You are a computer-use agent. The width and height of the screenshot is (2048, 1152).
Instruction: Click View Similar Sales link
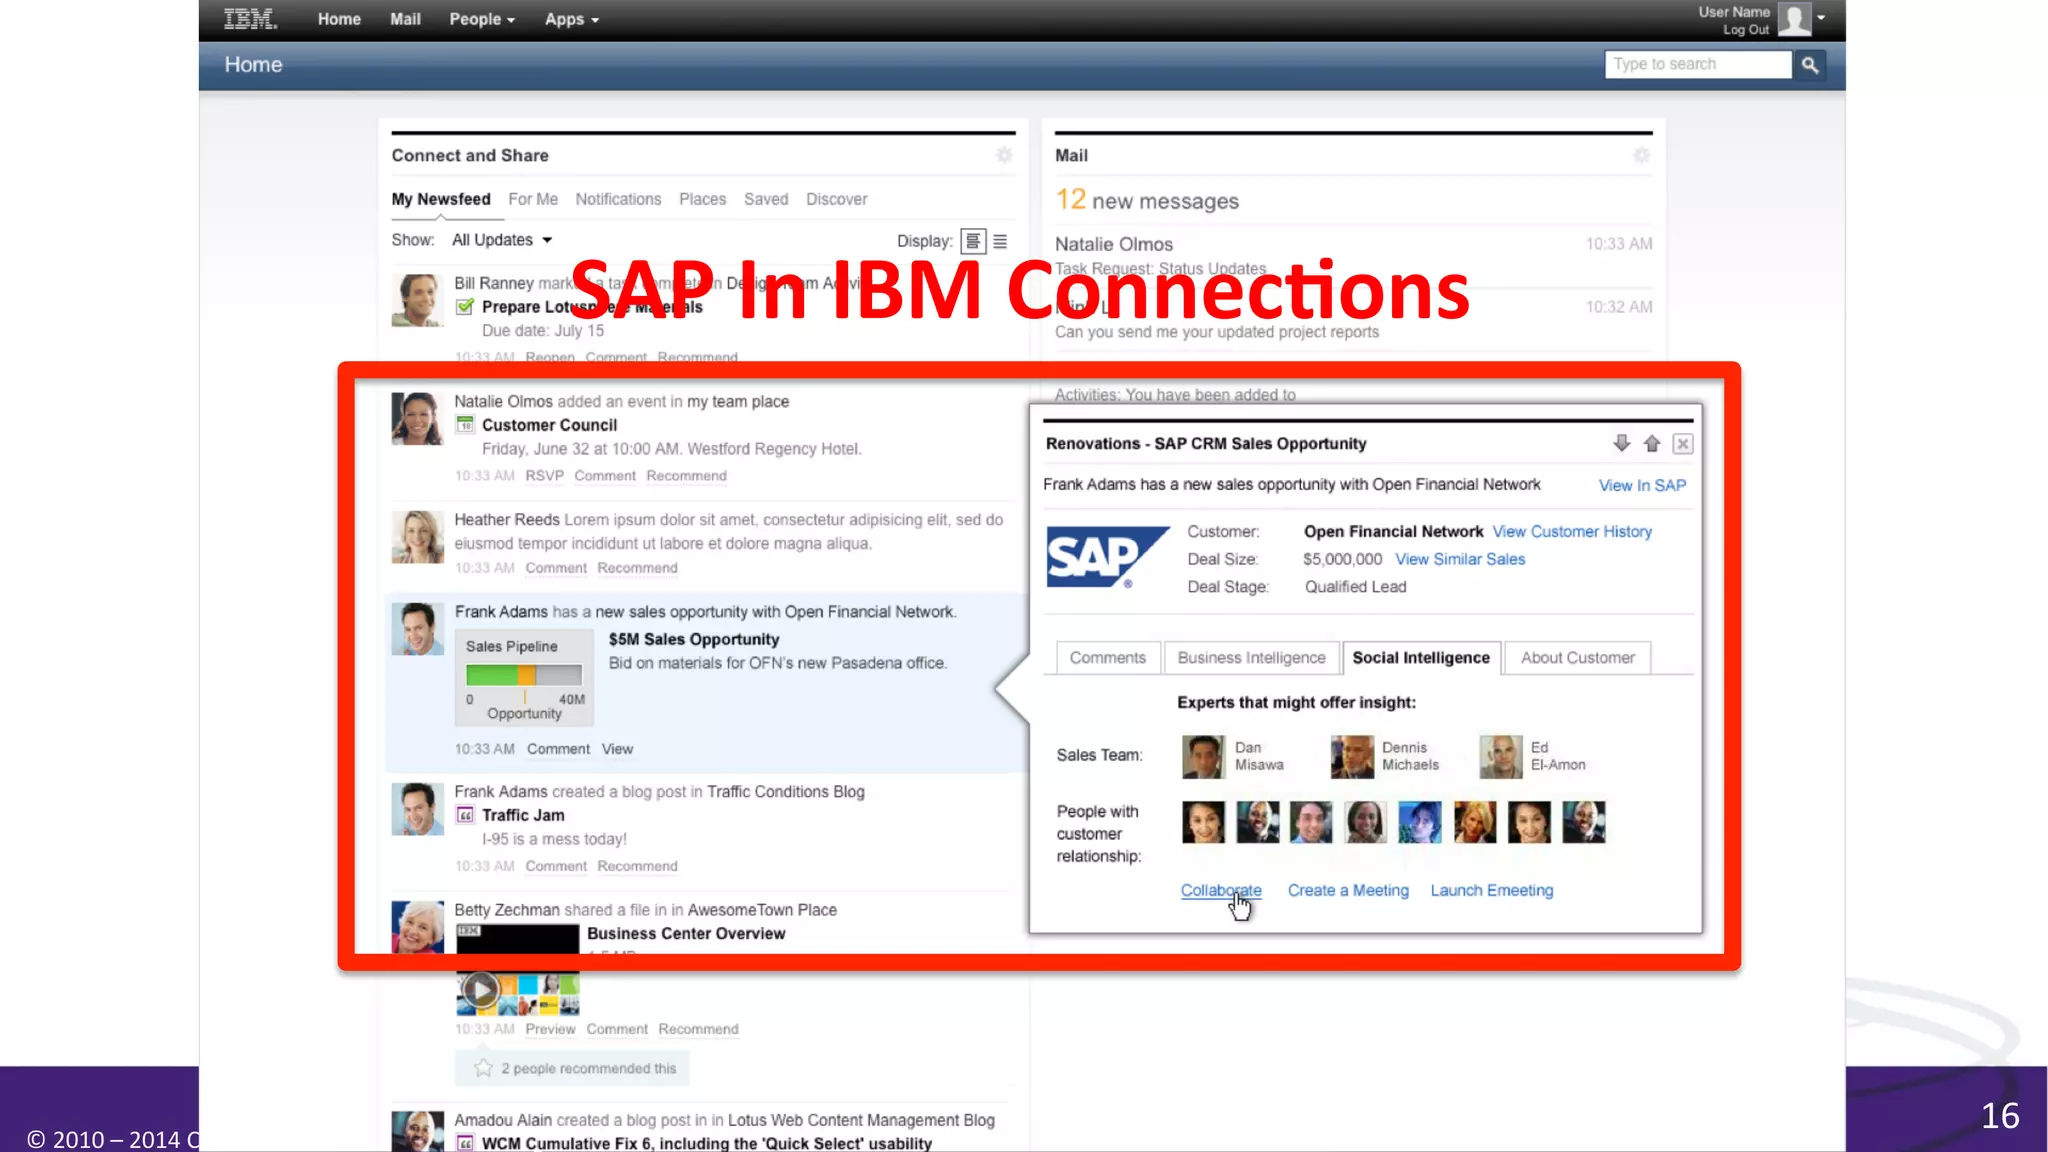click(1460, 559)
